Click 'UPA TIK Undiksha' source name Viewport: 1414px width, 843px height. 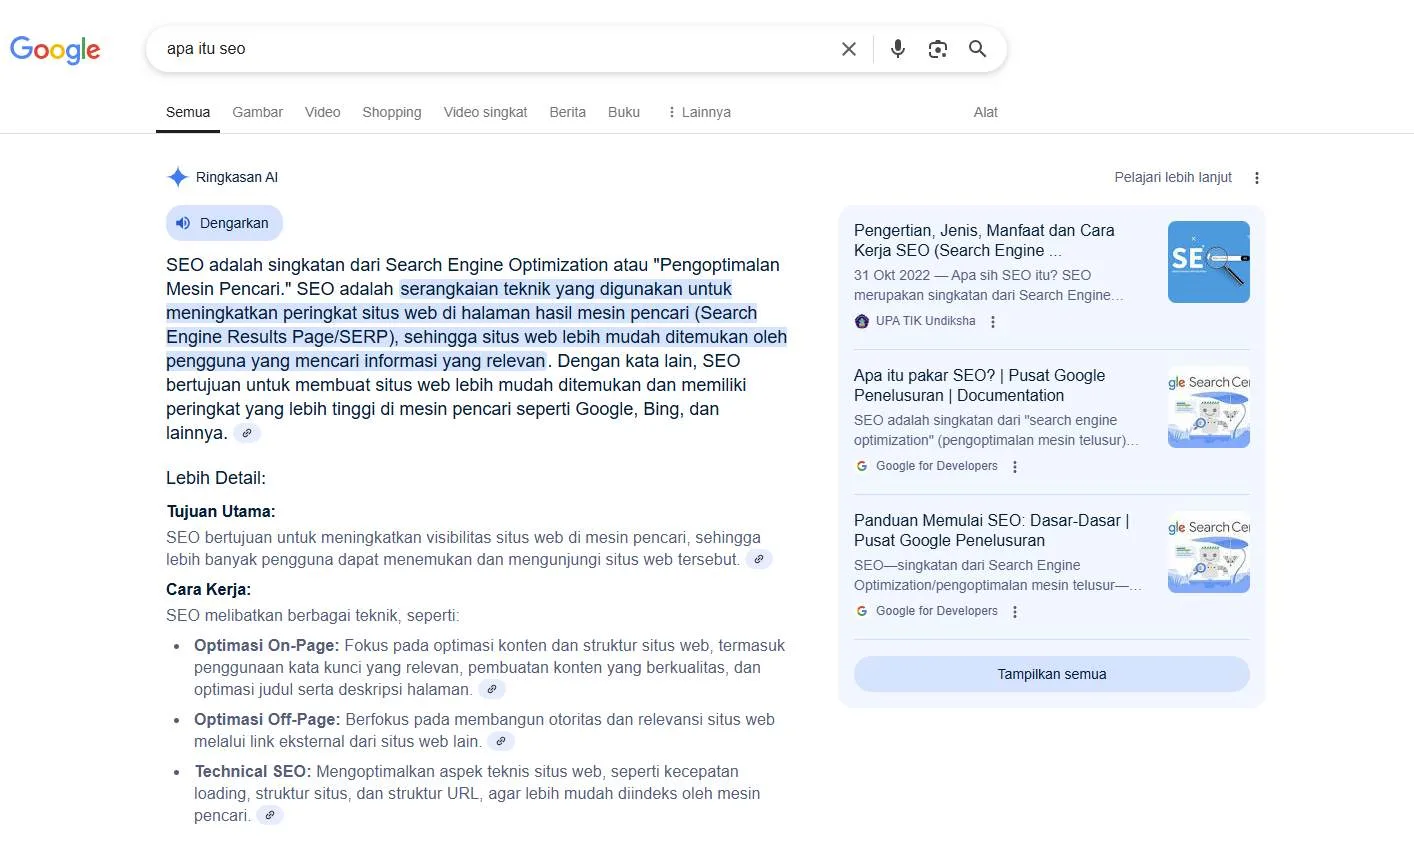[926, 321]
